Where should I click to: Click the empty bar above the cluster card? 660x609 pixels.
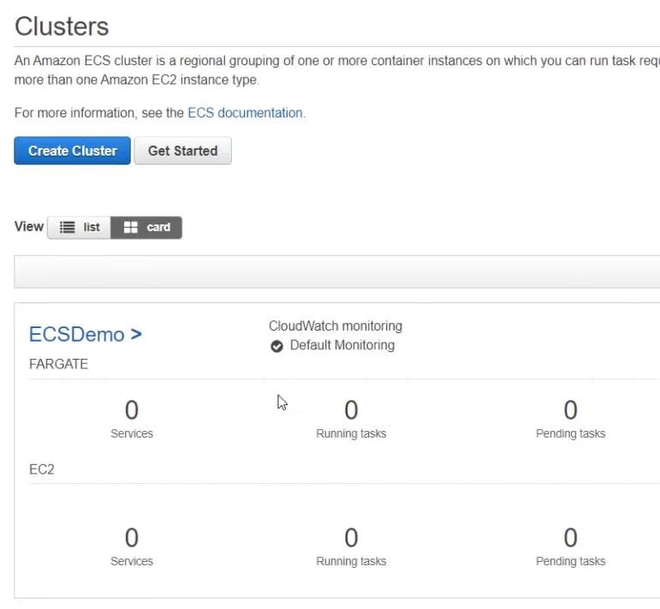click(336, 271)
